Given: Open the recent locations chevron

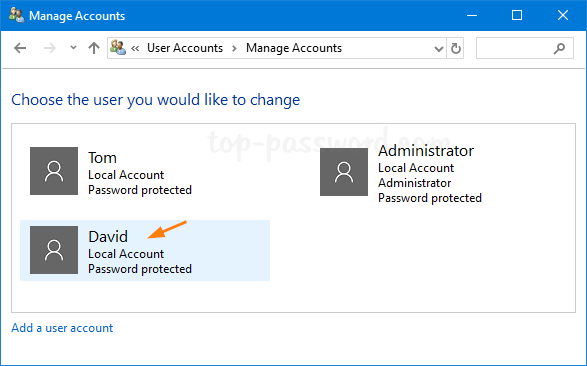Looking at the screenshot, I should [73, 48].
